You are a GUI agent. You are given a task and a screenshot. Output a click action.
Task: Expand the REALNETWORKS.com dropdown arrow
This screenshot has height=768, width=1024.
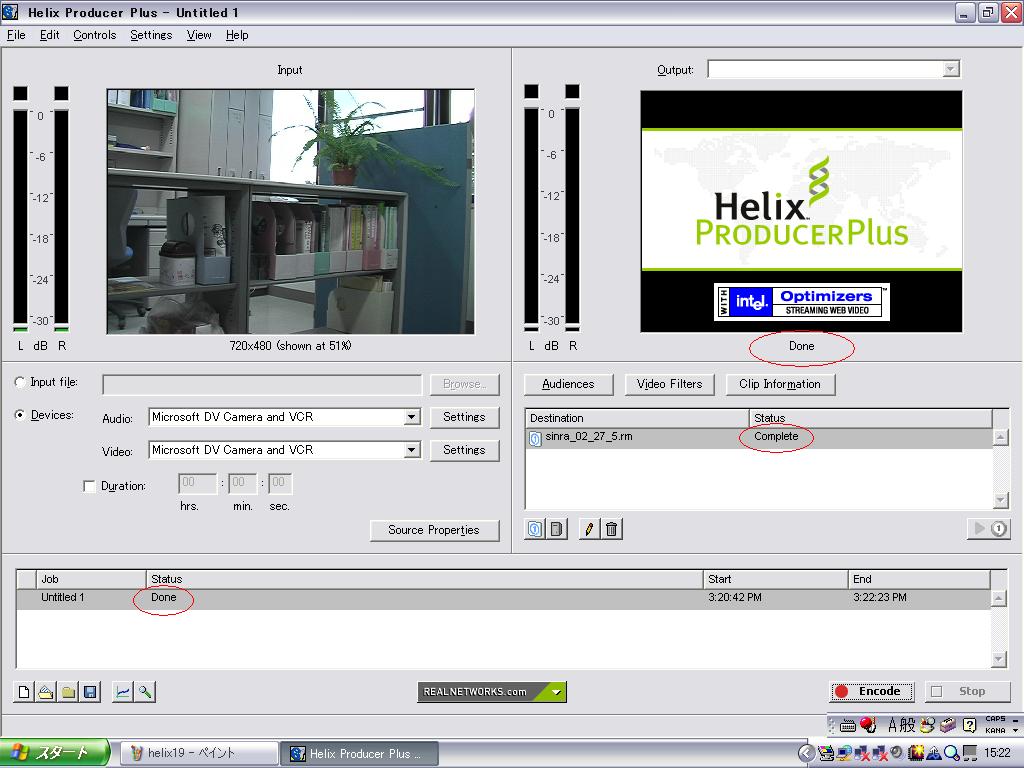tap(556, 692)
